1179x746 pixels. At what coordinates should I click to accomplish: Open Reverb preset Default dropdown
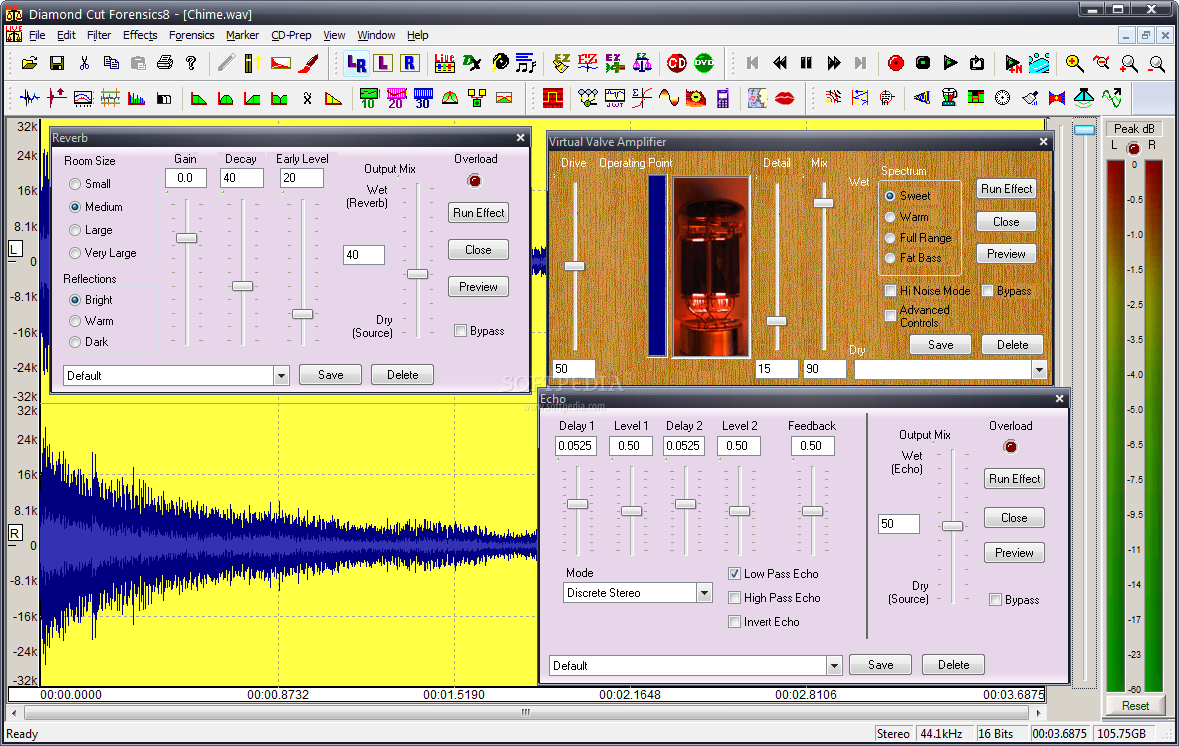click(x=281, y=376)
